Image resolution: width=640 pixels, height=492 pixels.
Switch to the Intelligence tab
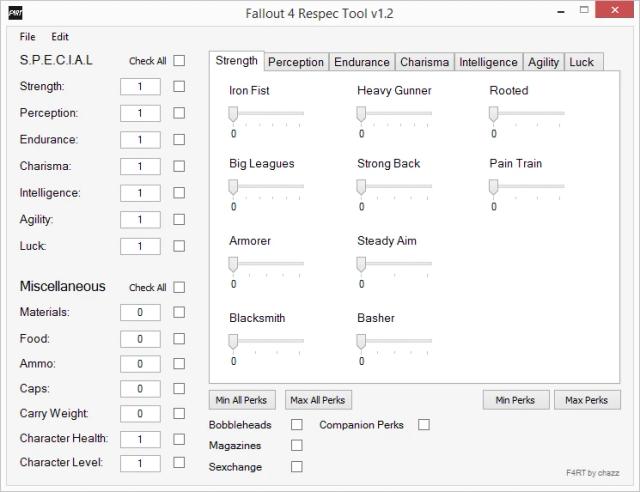click(488, 62)
